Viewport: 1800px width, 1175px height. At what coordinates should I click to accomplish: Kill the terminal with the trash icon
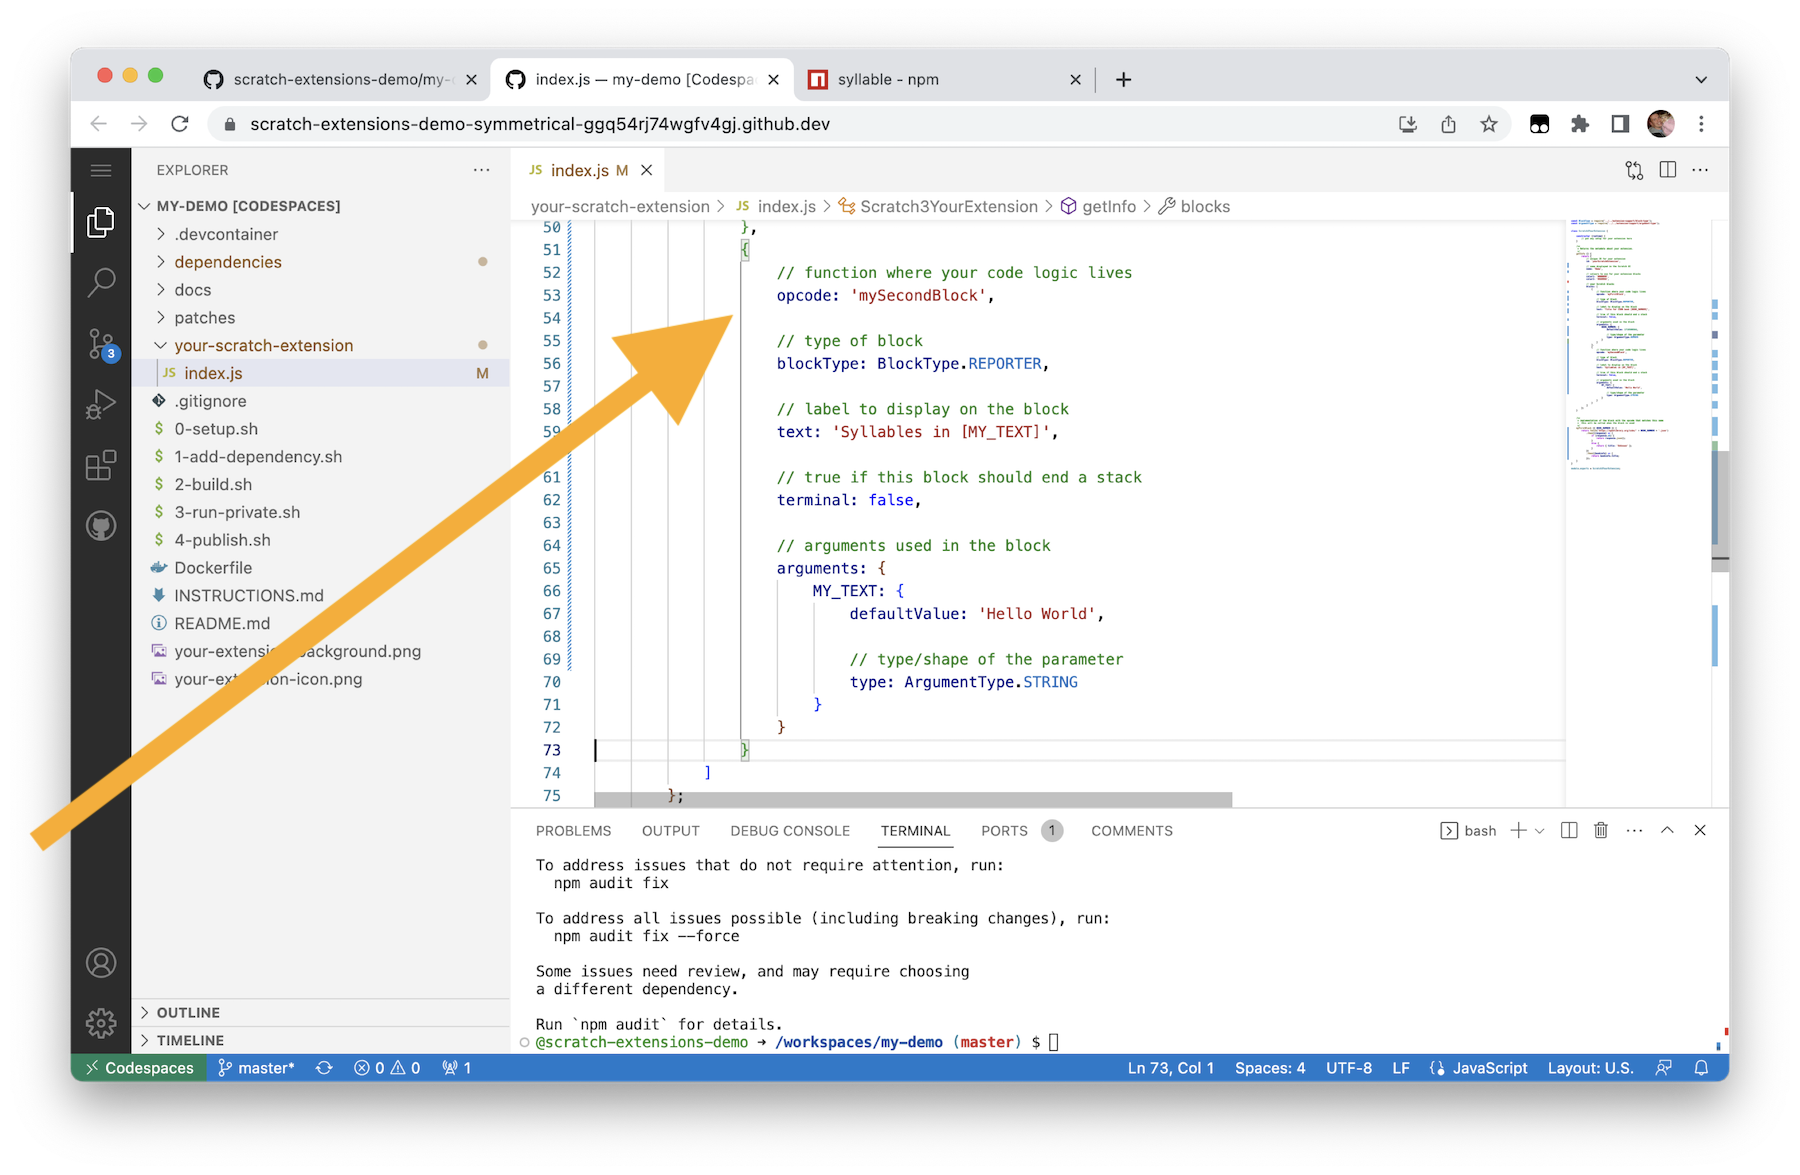coord(1601,830)
